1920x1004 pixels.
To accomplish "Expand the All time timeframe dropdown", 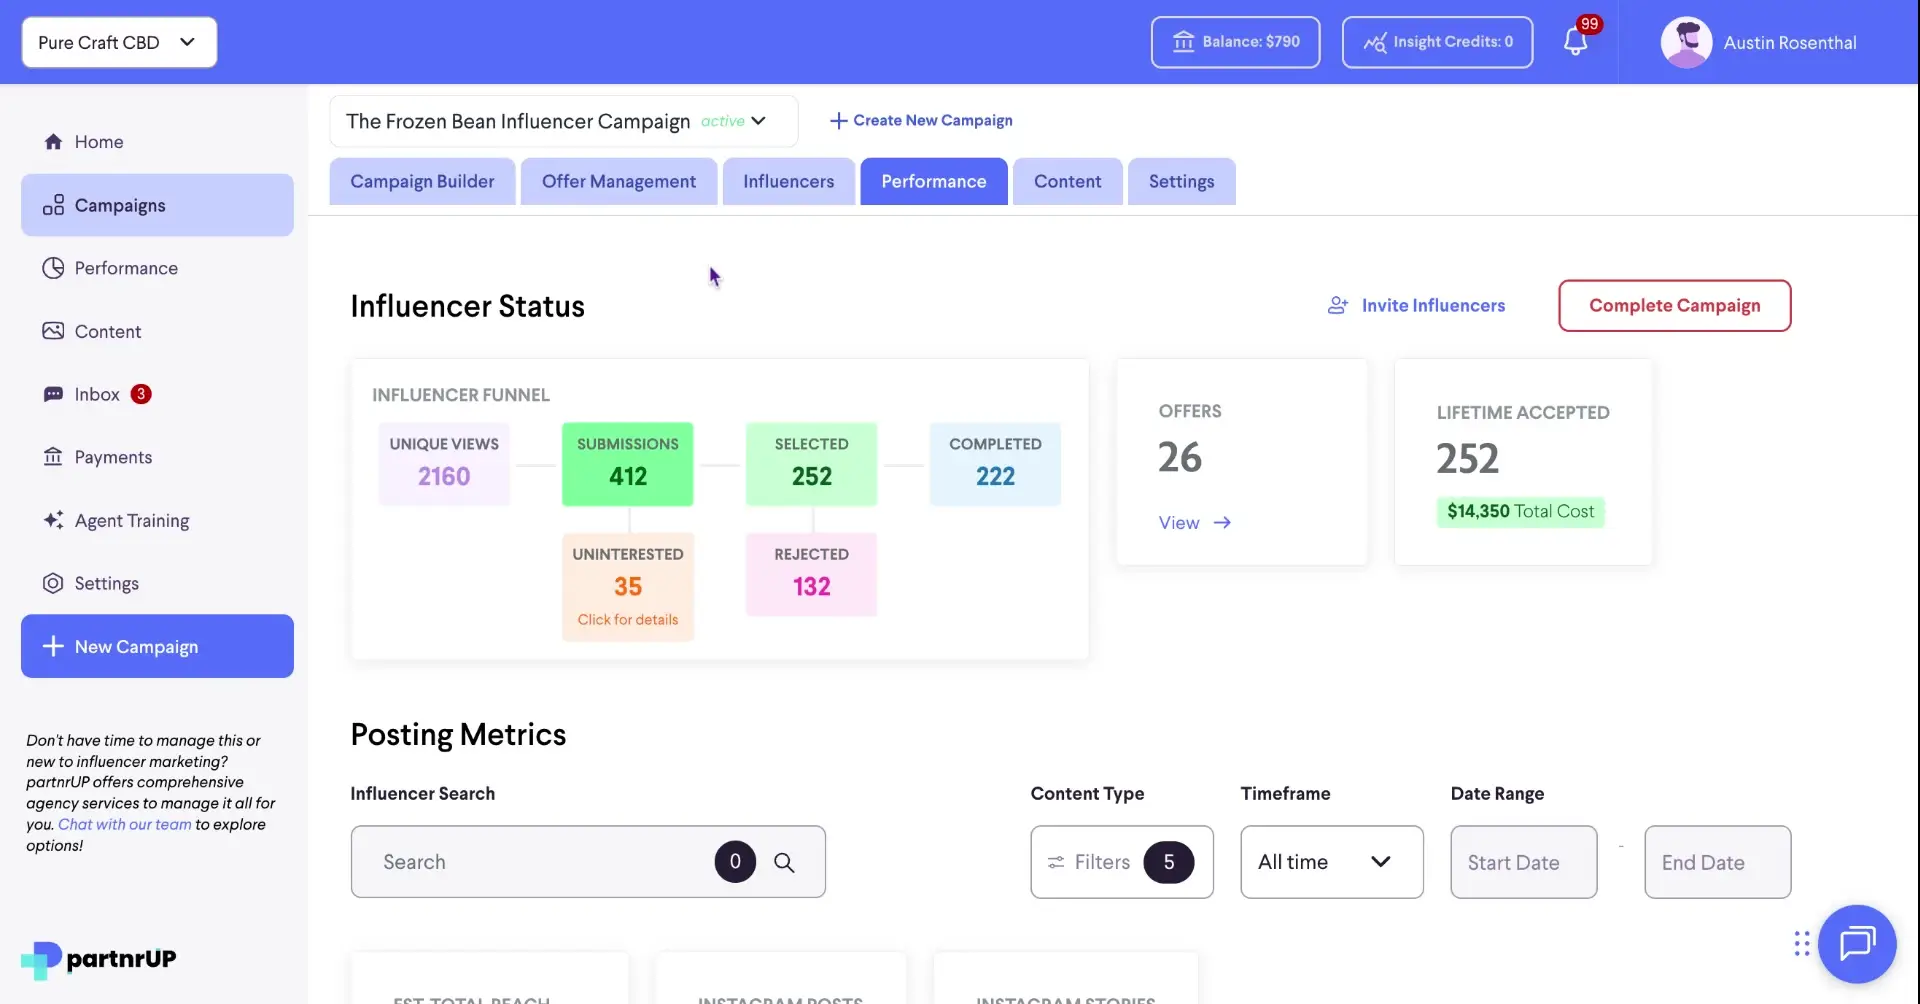I will click(x=1330, y=861).
